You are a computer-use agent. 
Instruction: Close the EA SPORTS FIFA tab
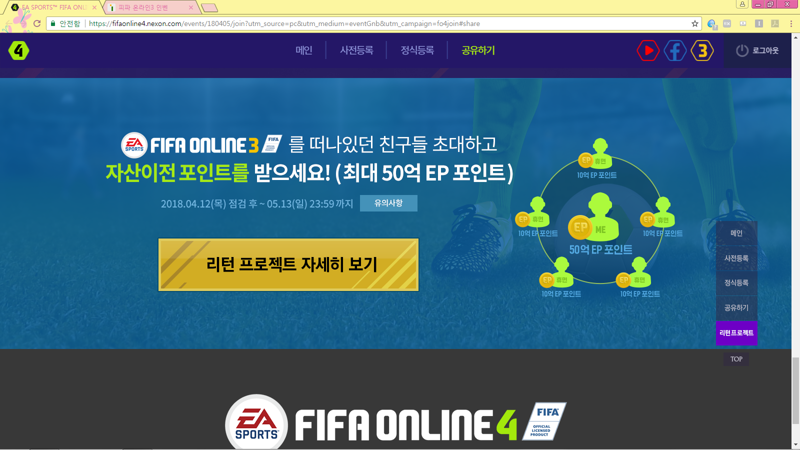click(x=94, y=8)
